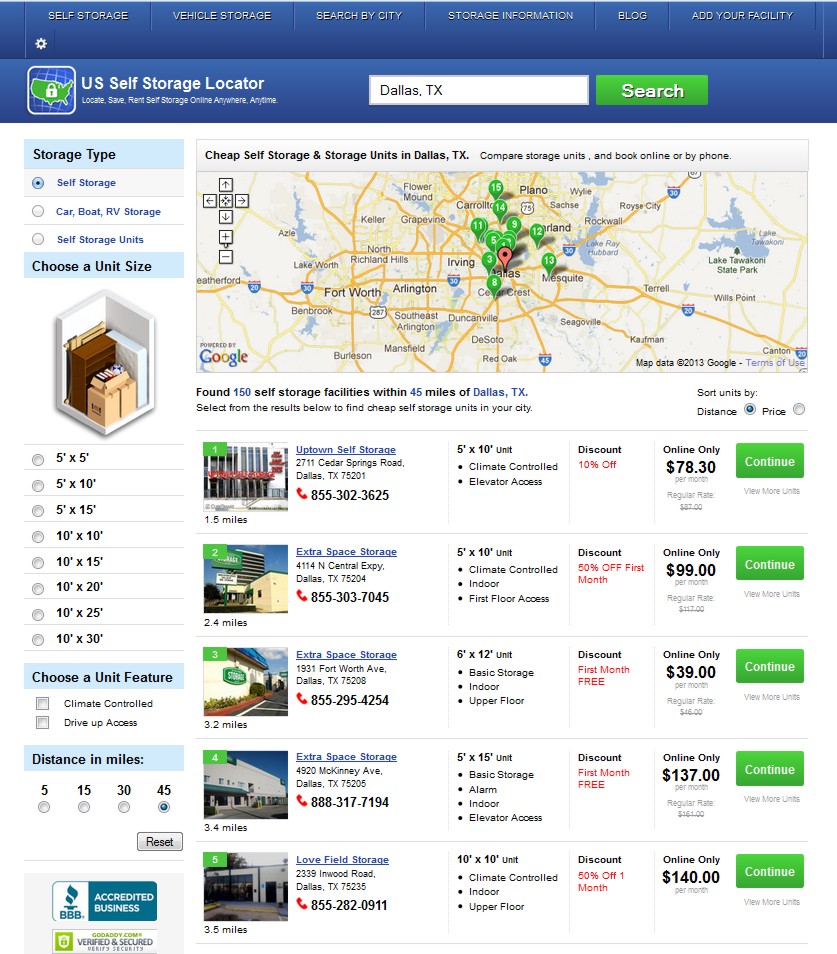Click phone icon for Uptown Self Storage

[302, 493]
